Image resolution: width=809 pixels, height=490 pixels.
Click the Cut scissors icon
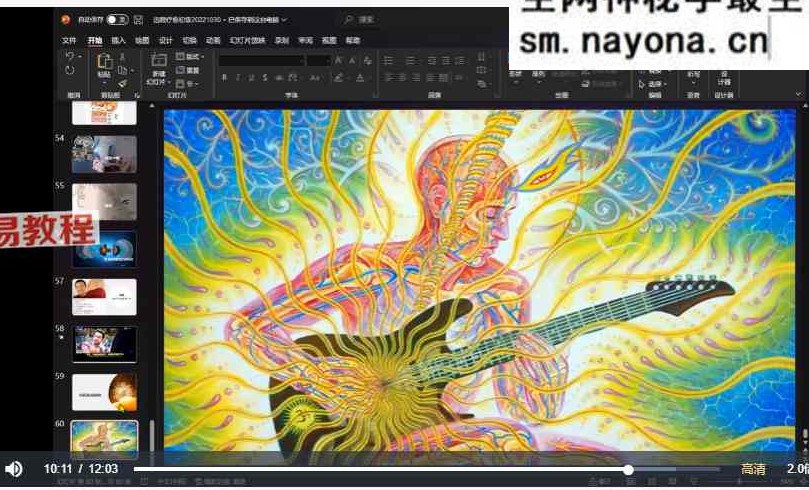[122, 56]
